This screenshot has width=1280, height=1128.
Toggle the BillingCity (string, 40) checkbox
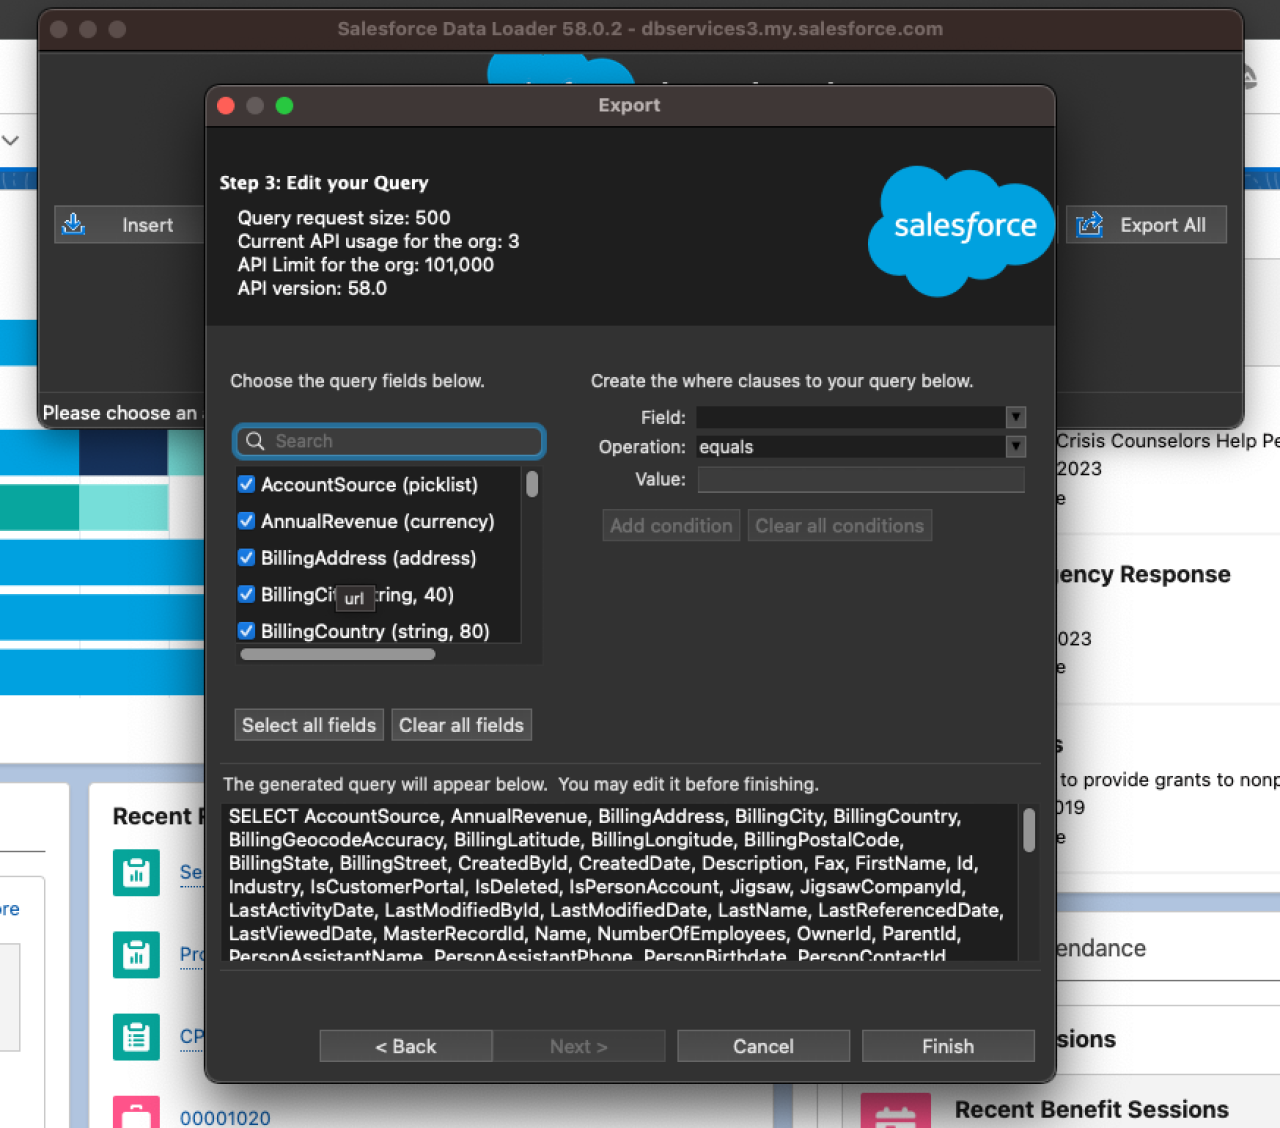coord(246,595)
